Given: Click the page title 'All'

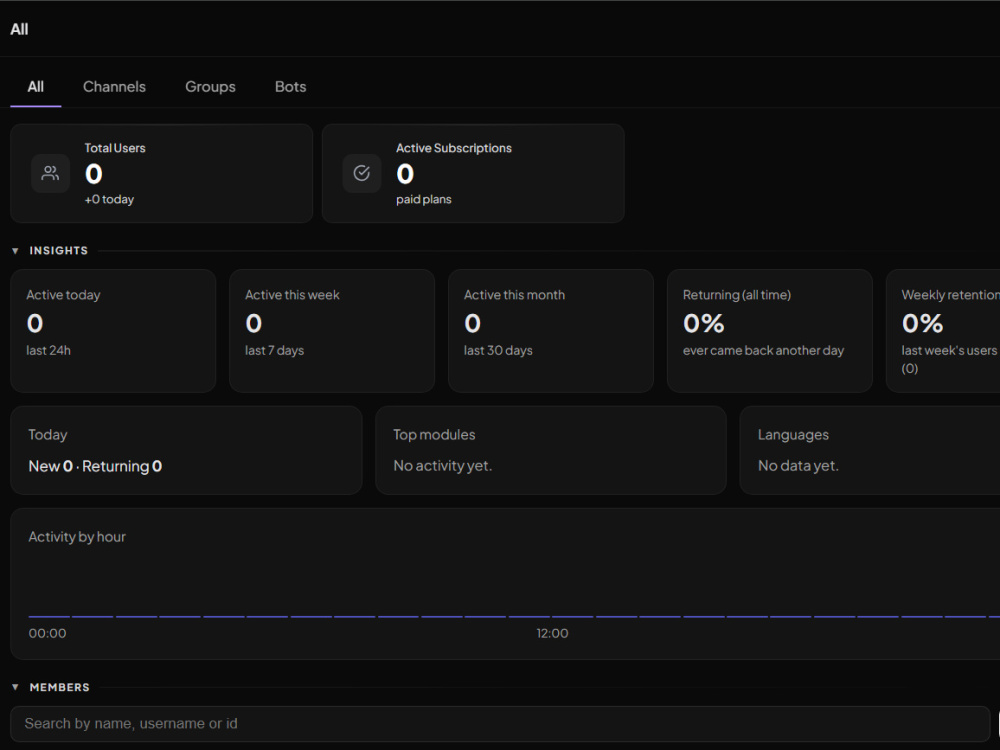Looking at the screenshot, I should [19, 29].
